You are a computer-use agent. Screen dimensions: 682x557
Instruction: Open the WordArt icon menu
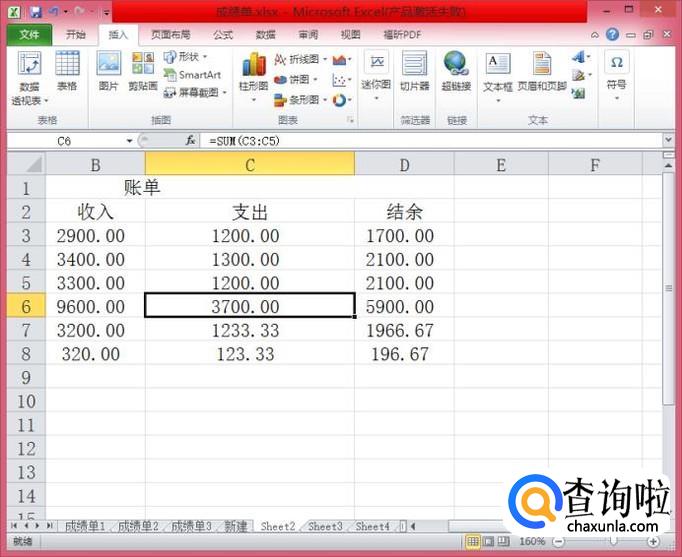click(581, 57)
